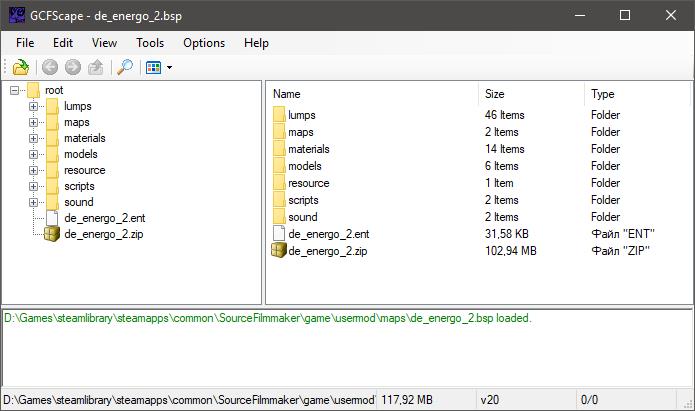This screenshot has height=411, width=695.
Task: Select models name in file list
Action: click(305, 166)
